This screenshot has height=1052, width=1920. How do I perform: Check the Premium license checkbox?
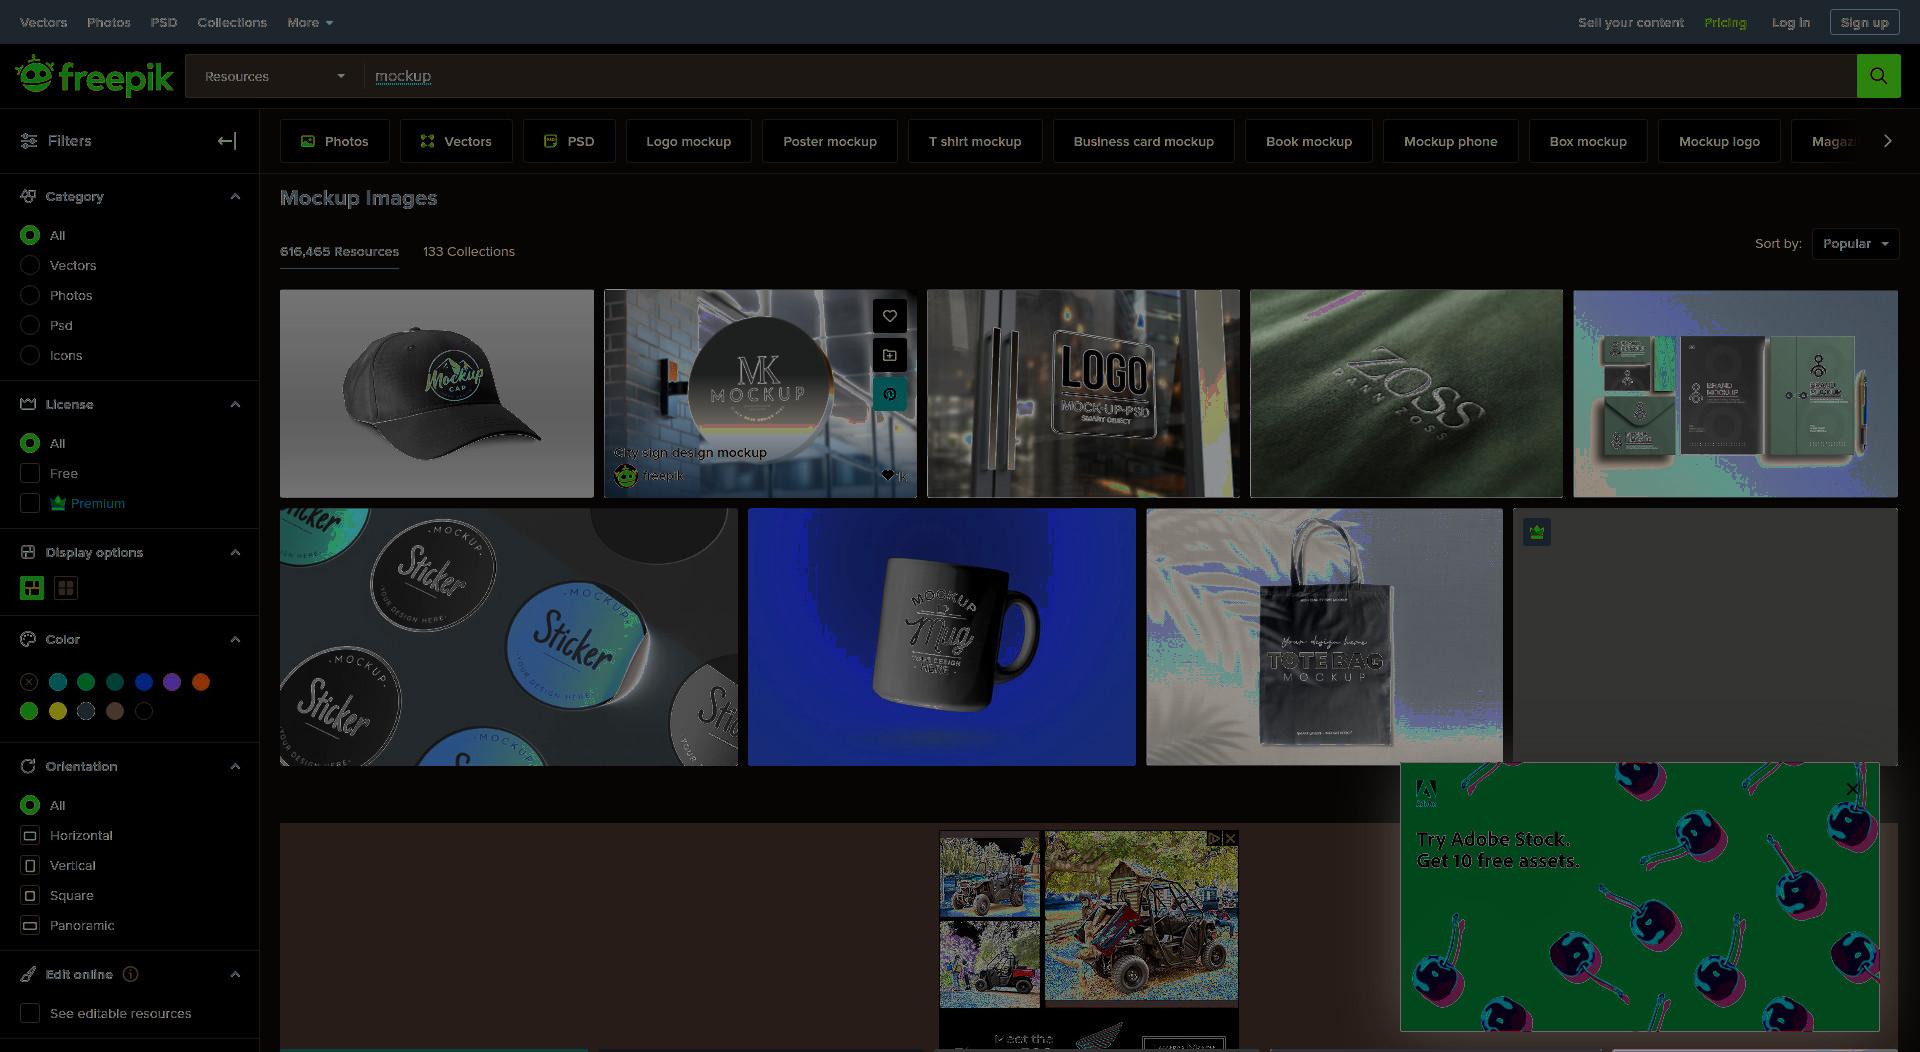pos(30,503)
